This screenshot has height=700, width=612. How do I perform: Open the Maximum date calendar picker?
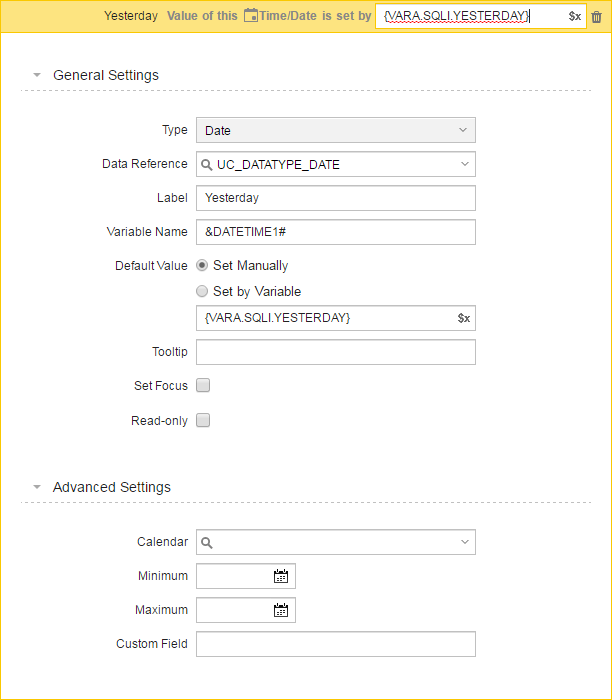[281, 610]
